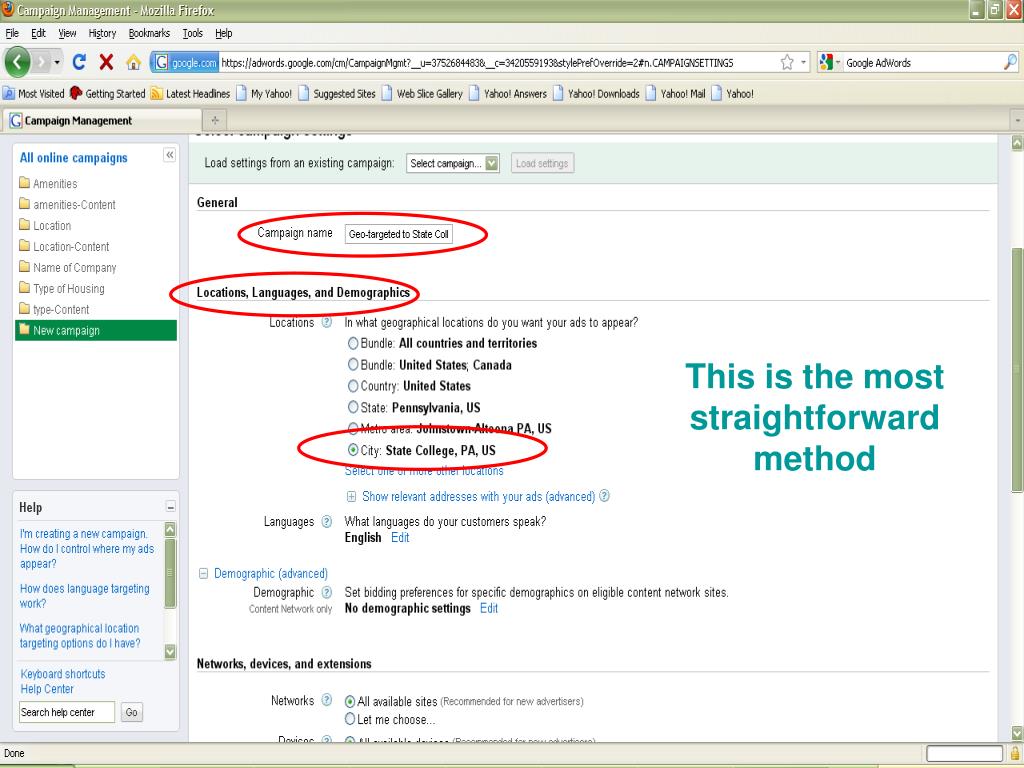Open the Most Visited bookmark

coord(34,93)
